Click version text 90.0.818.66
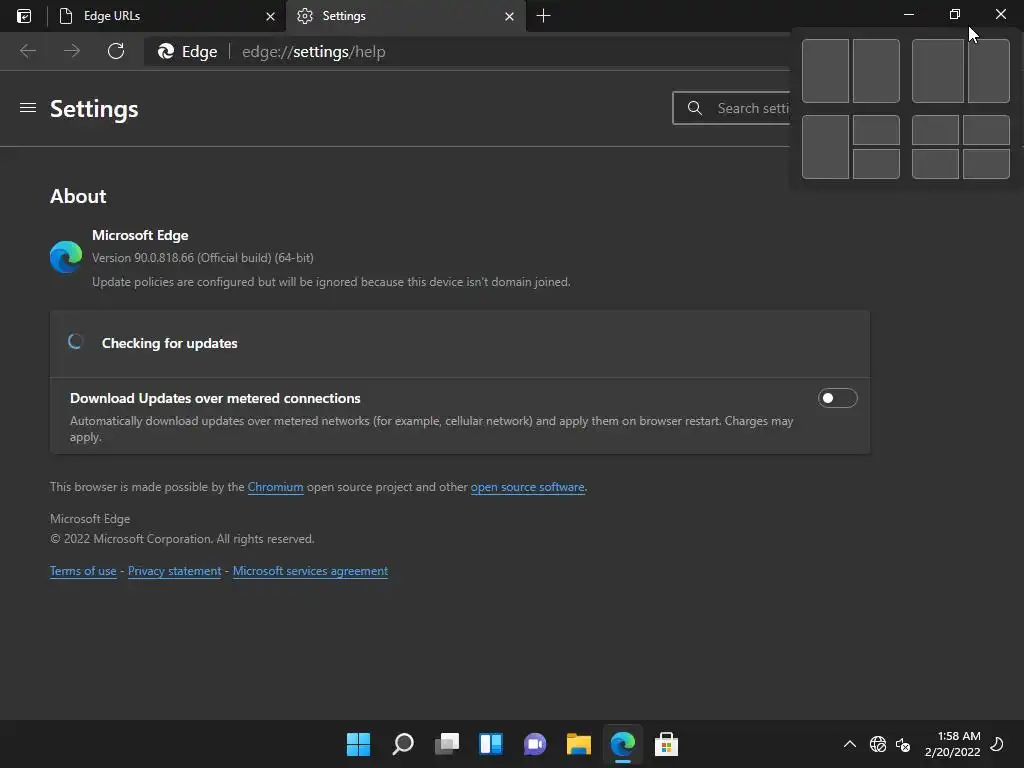This screenshot has width=1024, height=768. [202, 258]
